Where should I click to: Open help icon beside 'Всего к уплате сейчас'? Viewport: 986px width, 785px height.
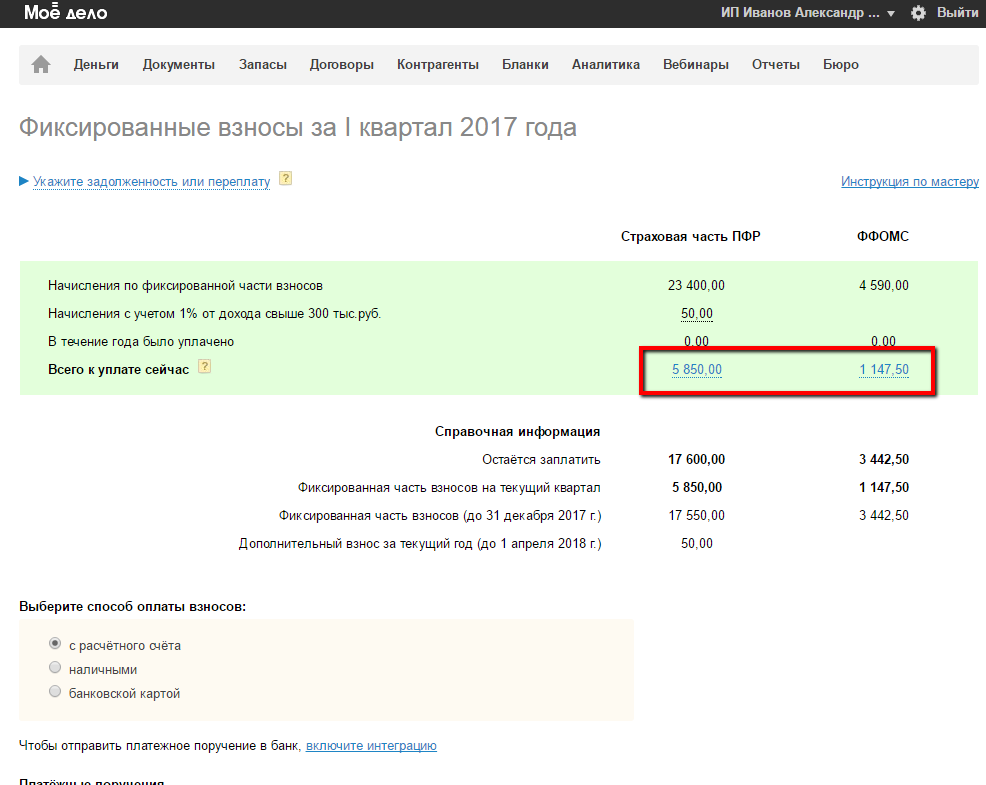tap(204, 367)
